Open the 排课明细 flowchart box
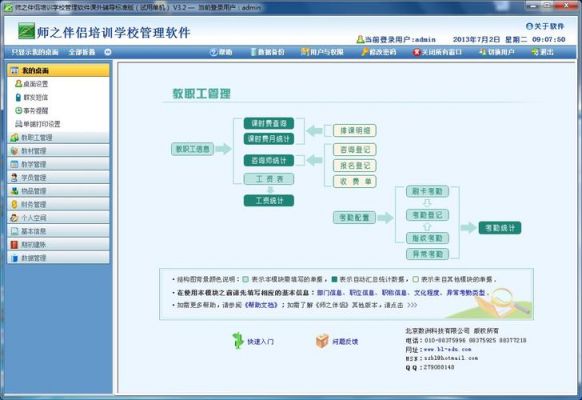The image size is (582, 400). tap(354, 131)
